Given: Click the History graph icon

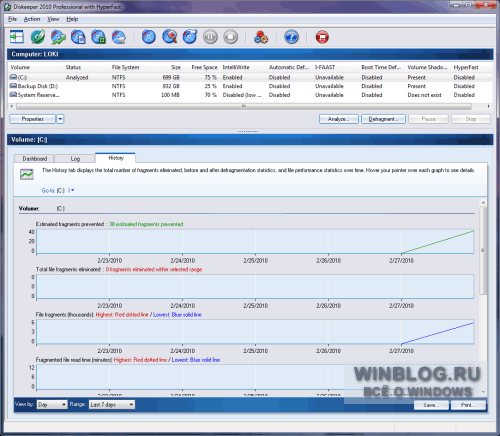Looking at the screenshot, I should click(x=27, y=174).
